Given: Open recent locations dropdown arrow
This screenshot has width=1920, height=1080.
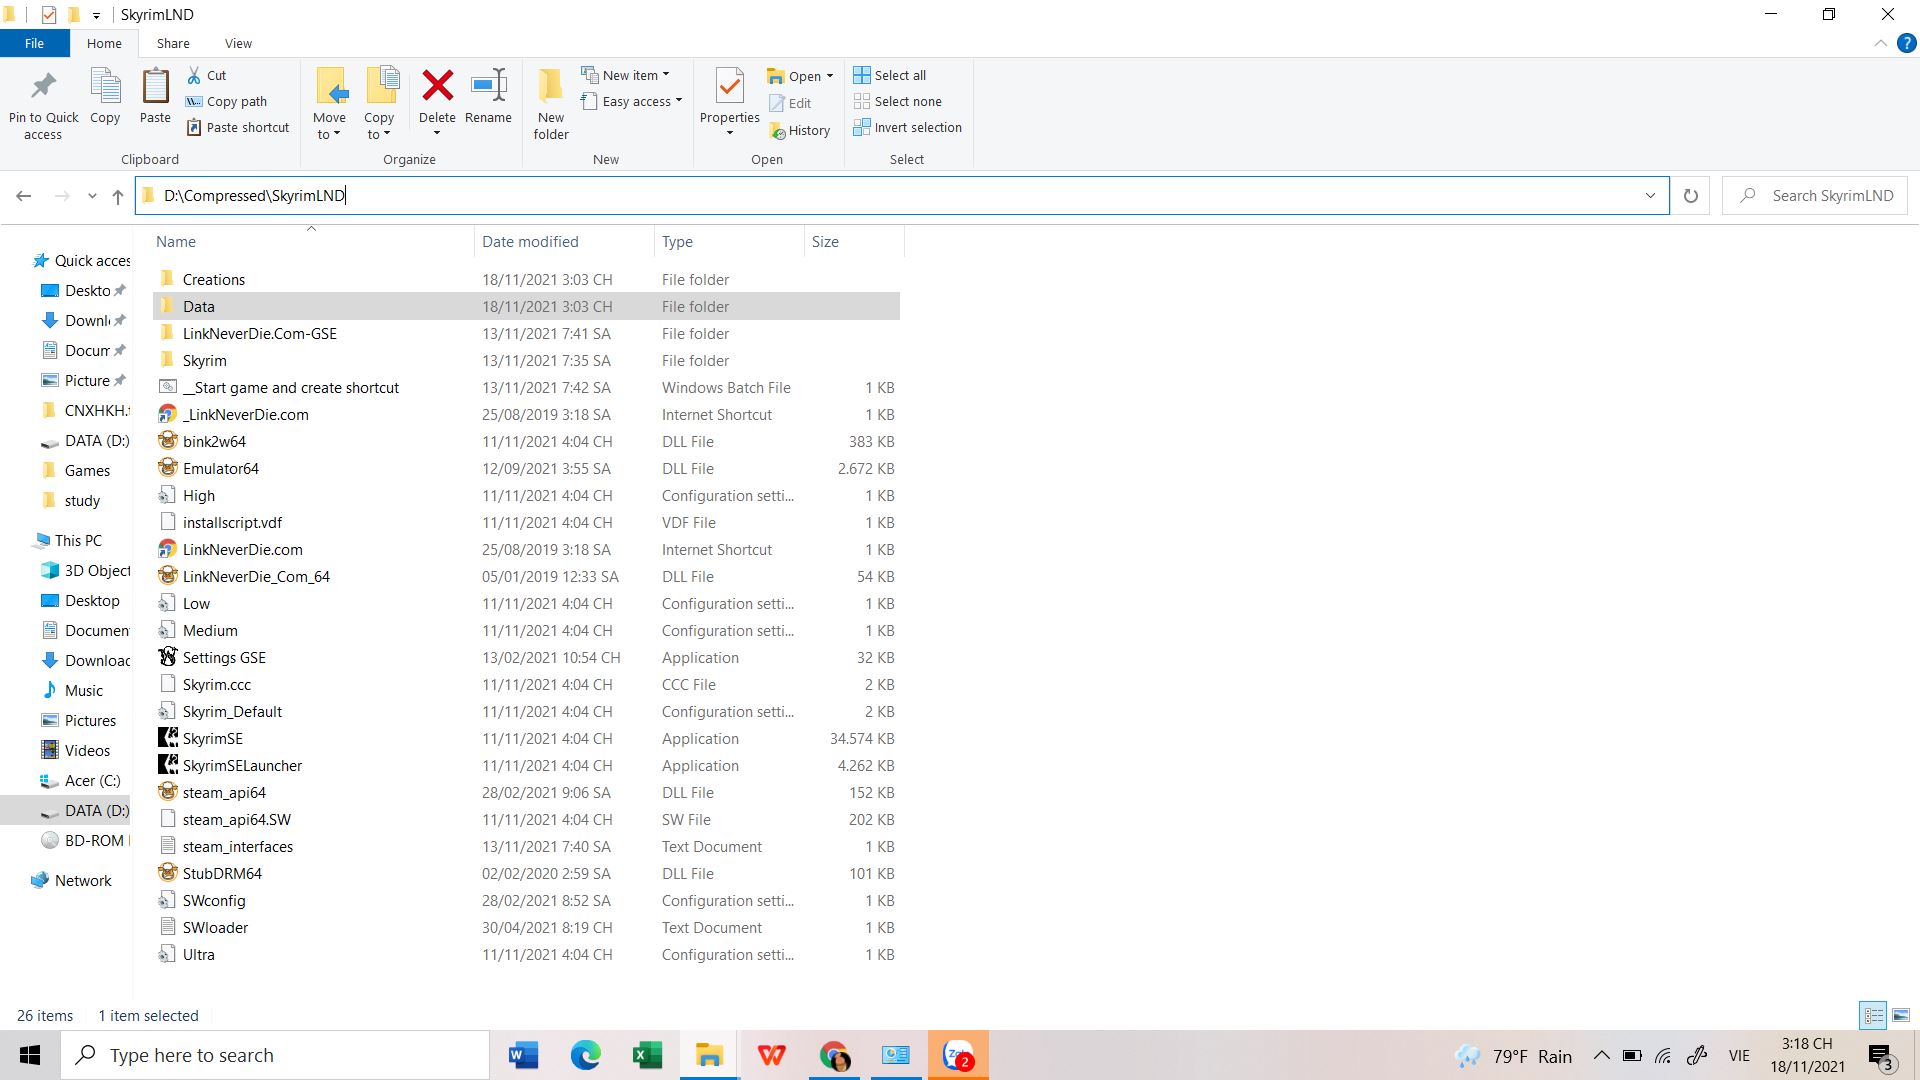Looking at the screenshot, I should pos(92,196).
